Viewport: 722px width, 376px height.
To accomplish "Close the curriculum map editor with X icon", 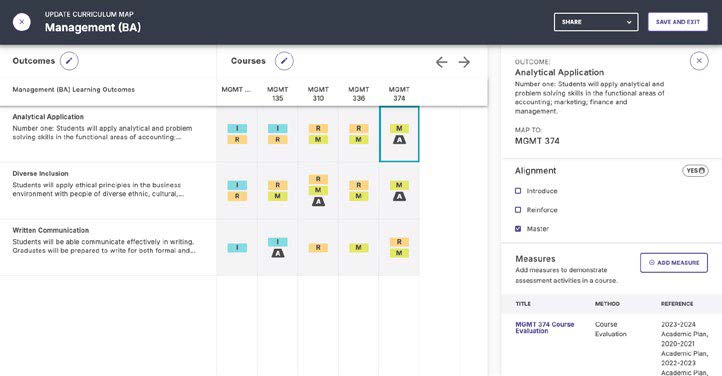I will coord(22,22).
